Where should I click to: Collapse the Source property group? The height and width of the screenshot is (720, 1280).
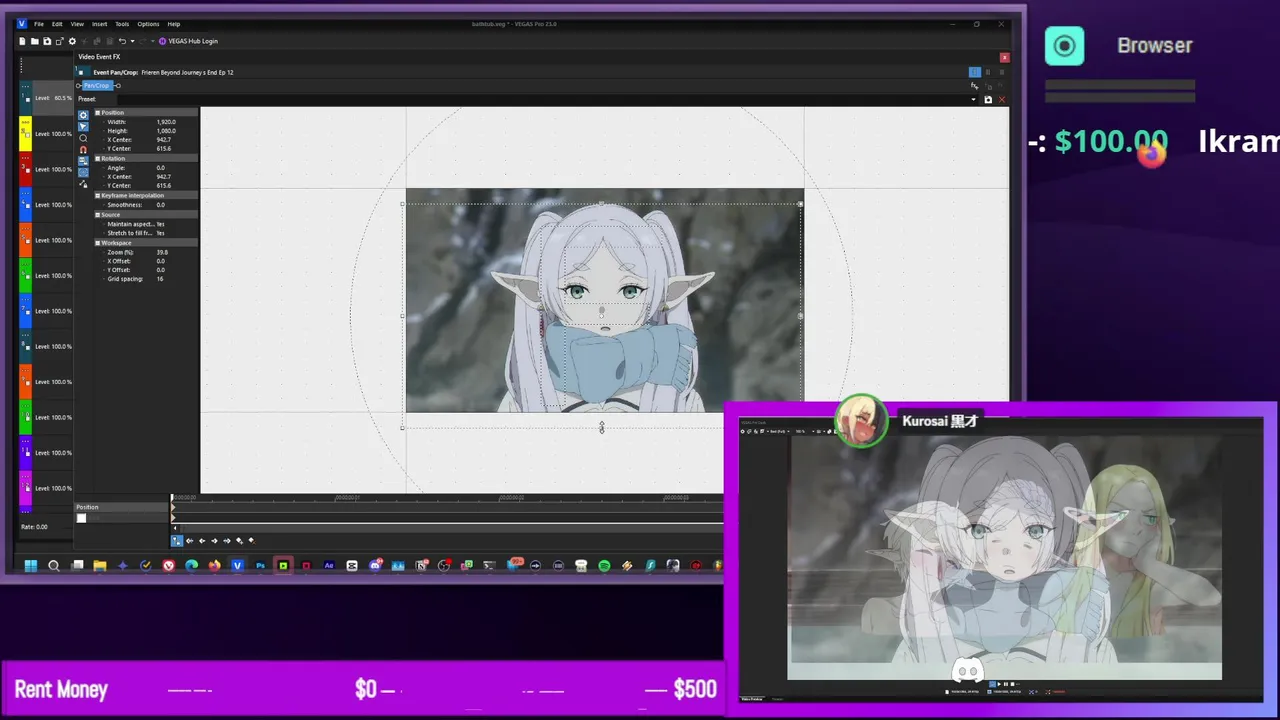[97, 214]
